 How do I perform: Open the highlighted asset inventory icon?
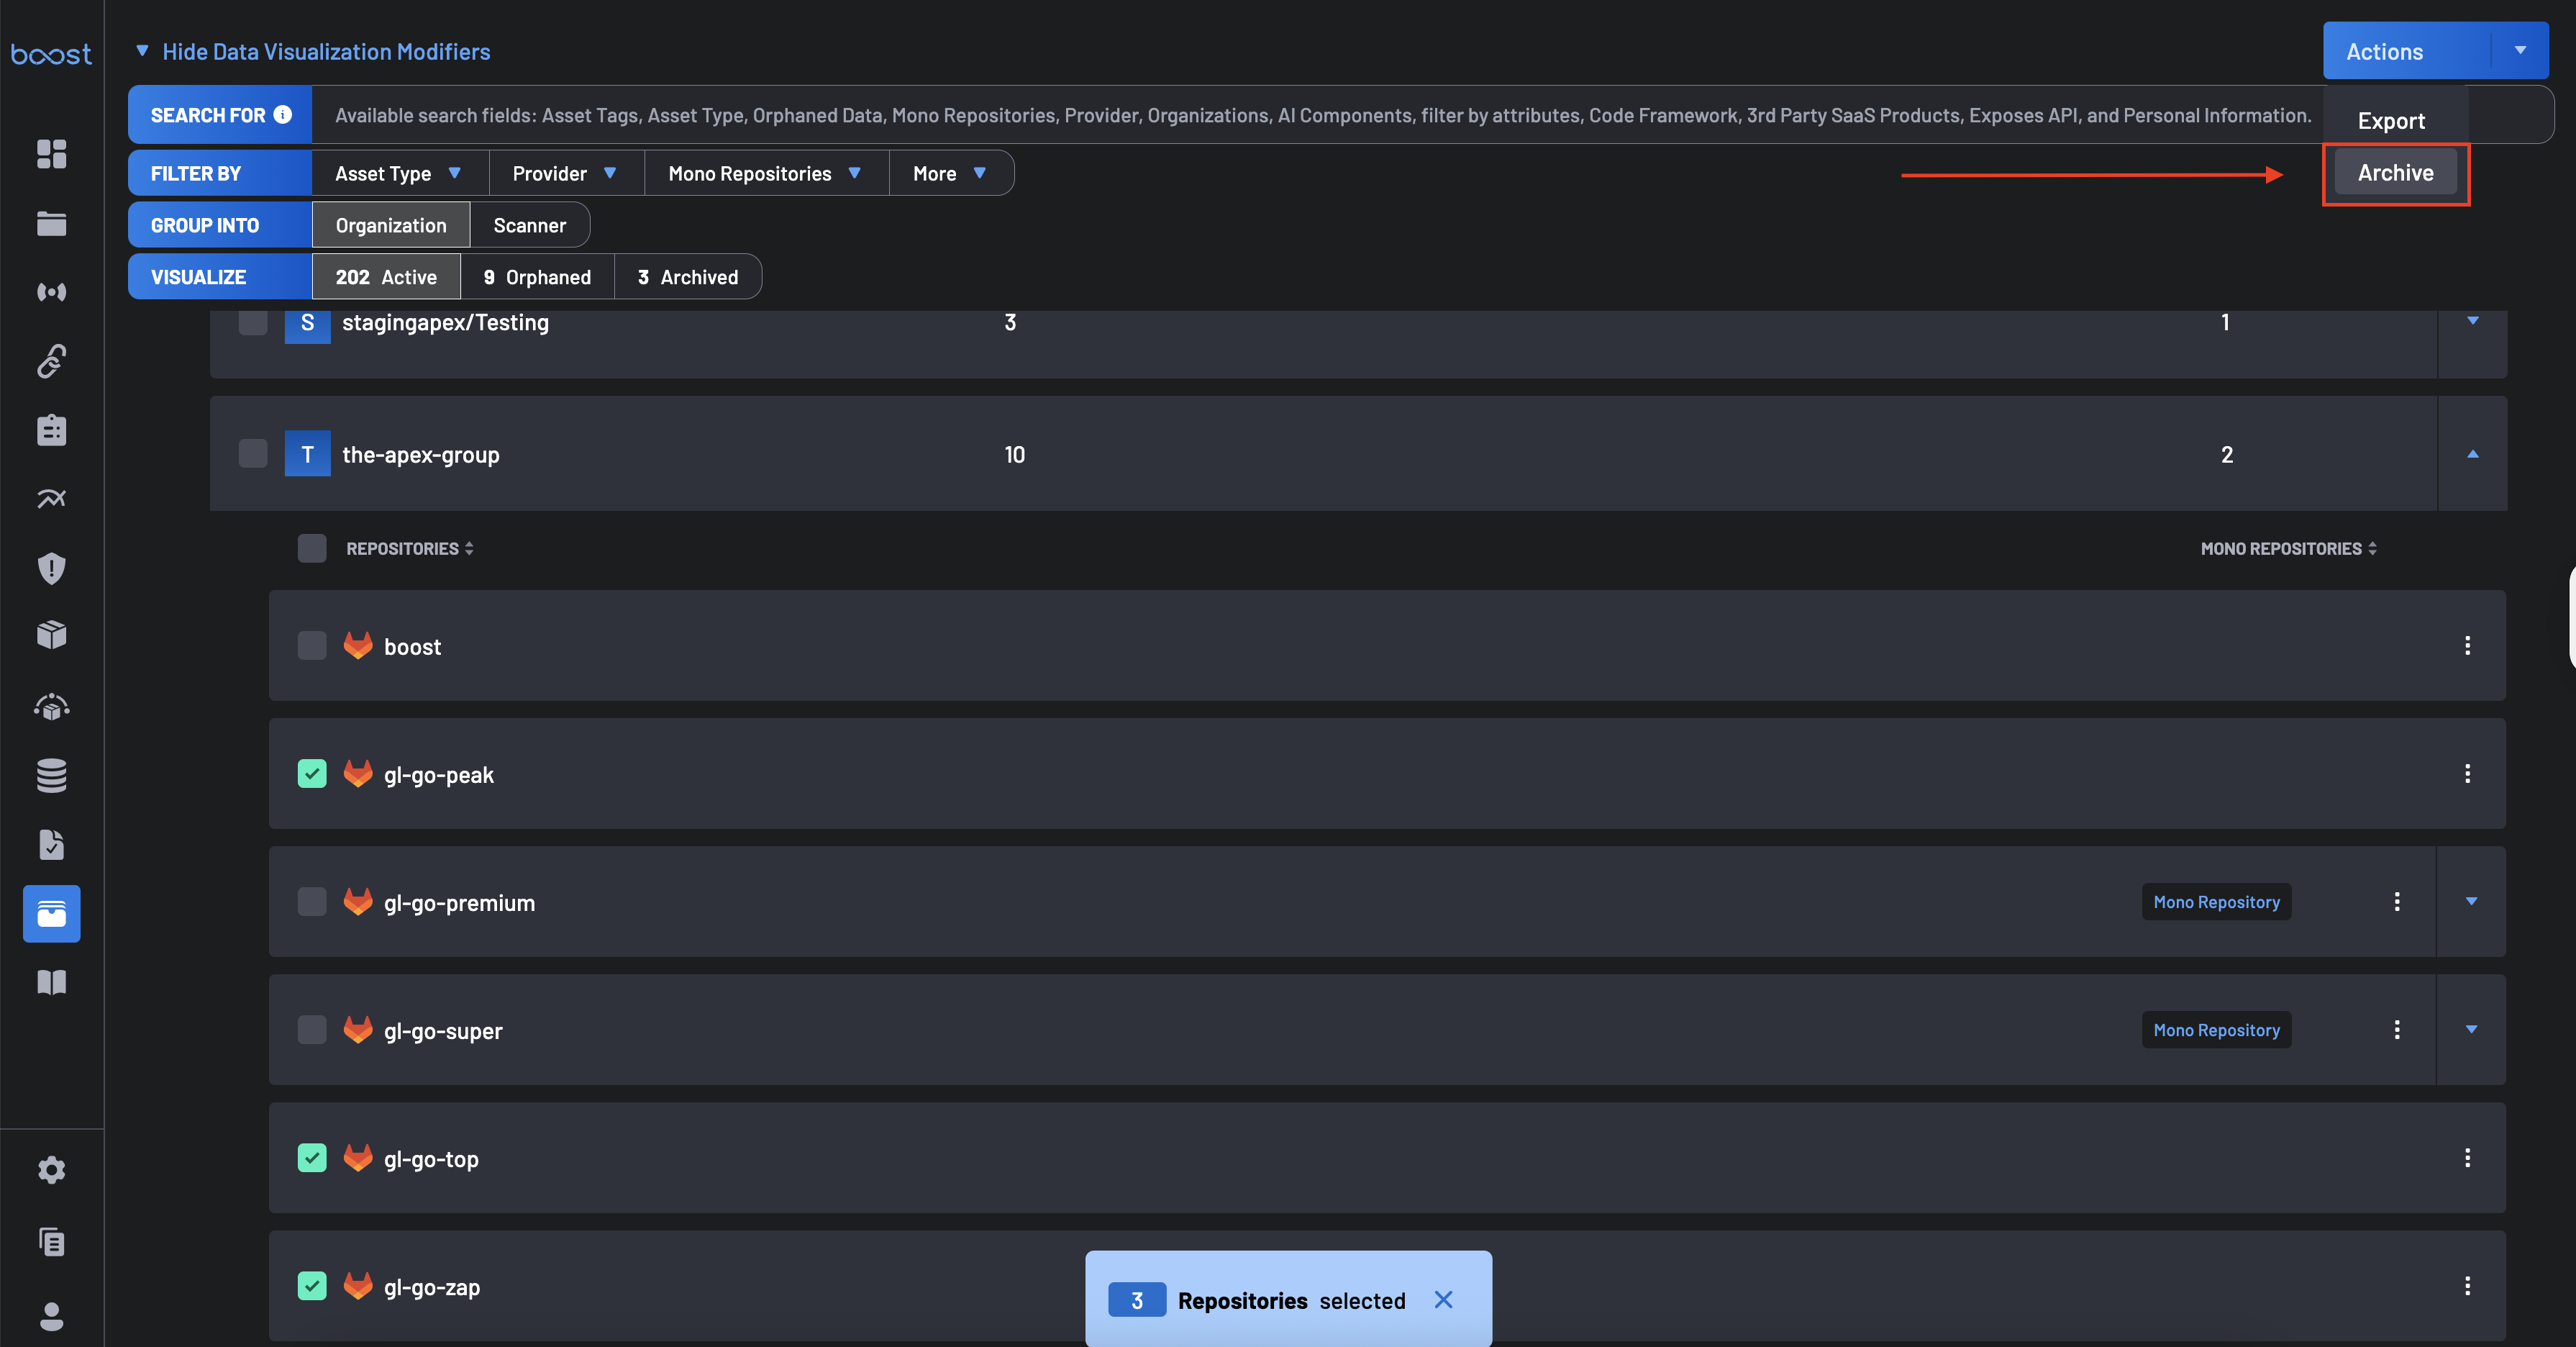pyautogui.click(x=51, y=913)
